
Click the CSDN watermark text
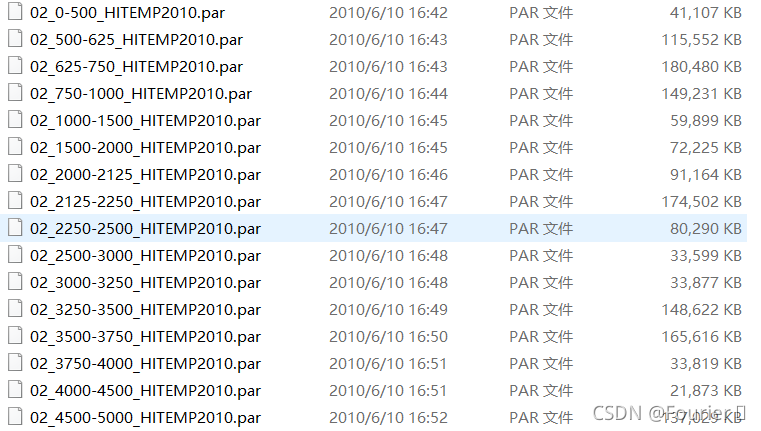(x=670, y=413)
